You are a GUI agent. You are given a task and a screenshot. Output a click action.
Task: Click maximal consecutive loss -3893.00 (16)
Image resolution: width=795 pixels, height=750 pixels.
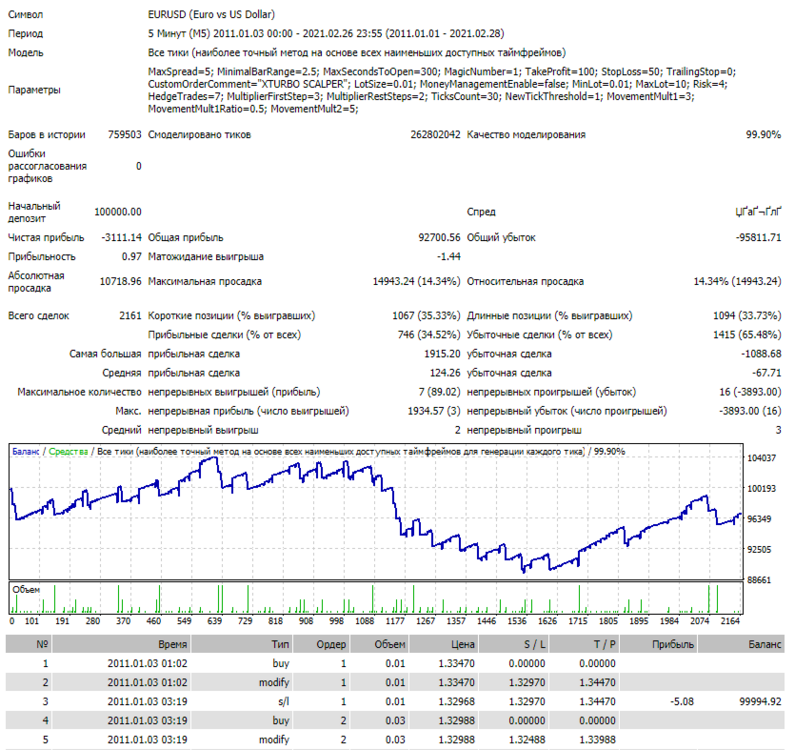point(750,411)
